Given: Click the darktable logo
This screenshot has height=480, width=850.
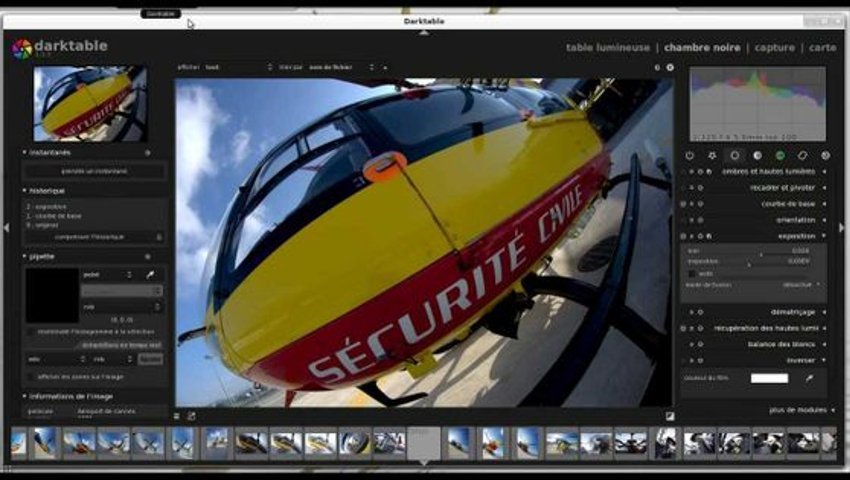Looking at the screenshot, I should pyautogui.click(x=22, y=49).
